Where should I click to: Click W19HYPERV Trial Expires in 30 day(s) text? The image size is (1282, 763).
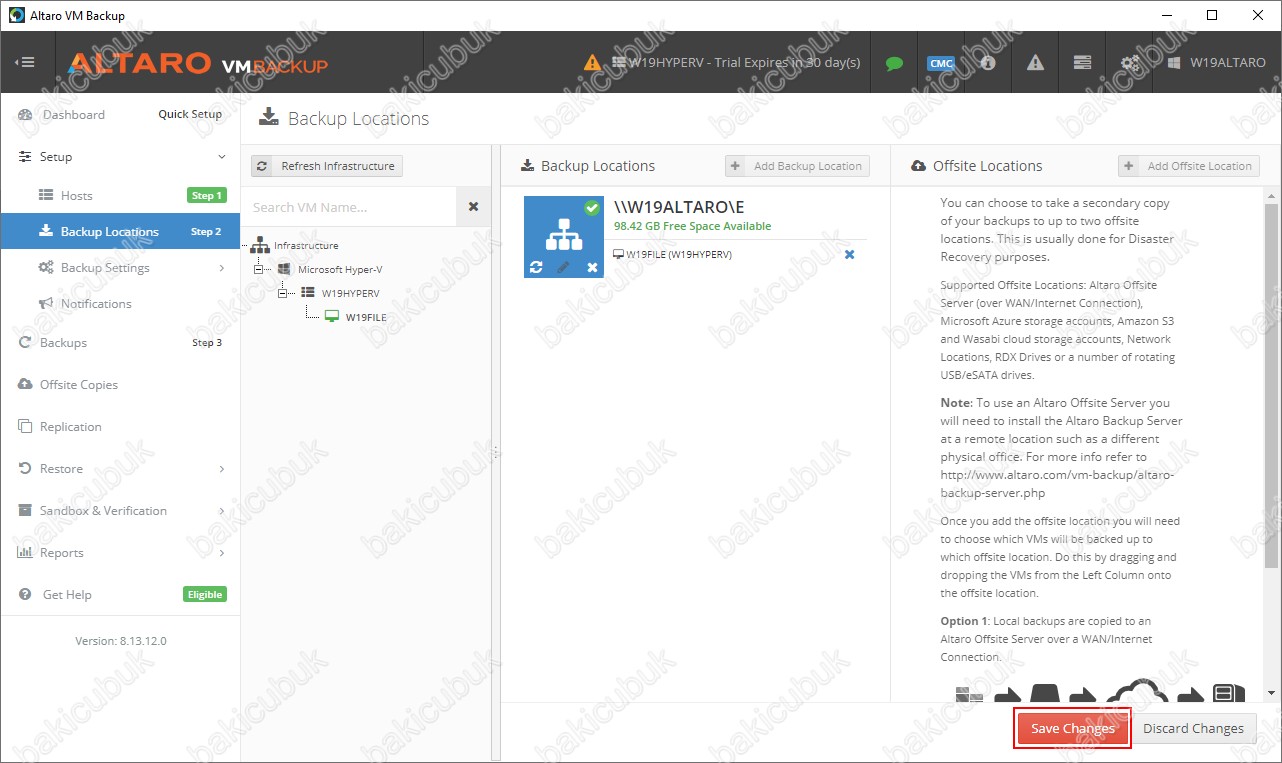pos(744,62)
